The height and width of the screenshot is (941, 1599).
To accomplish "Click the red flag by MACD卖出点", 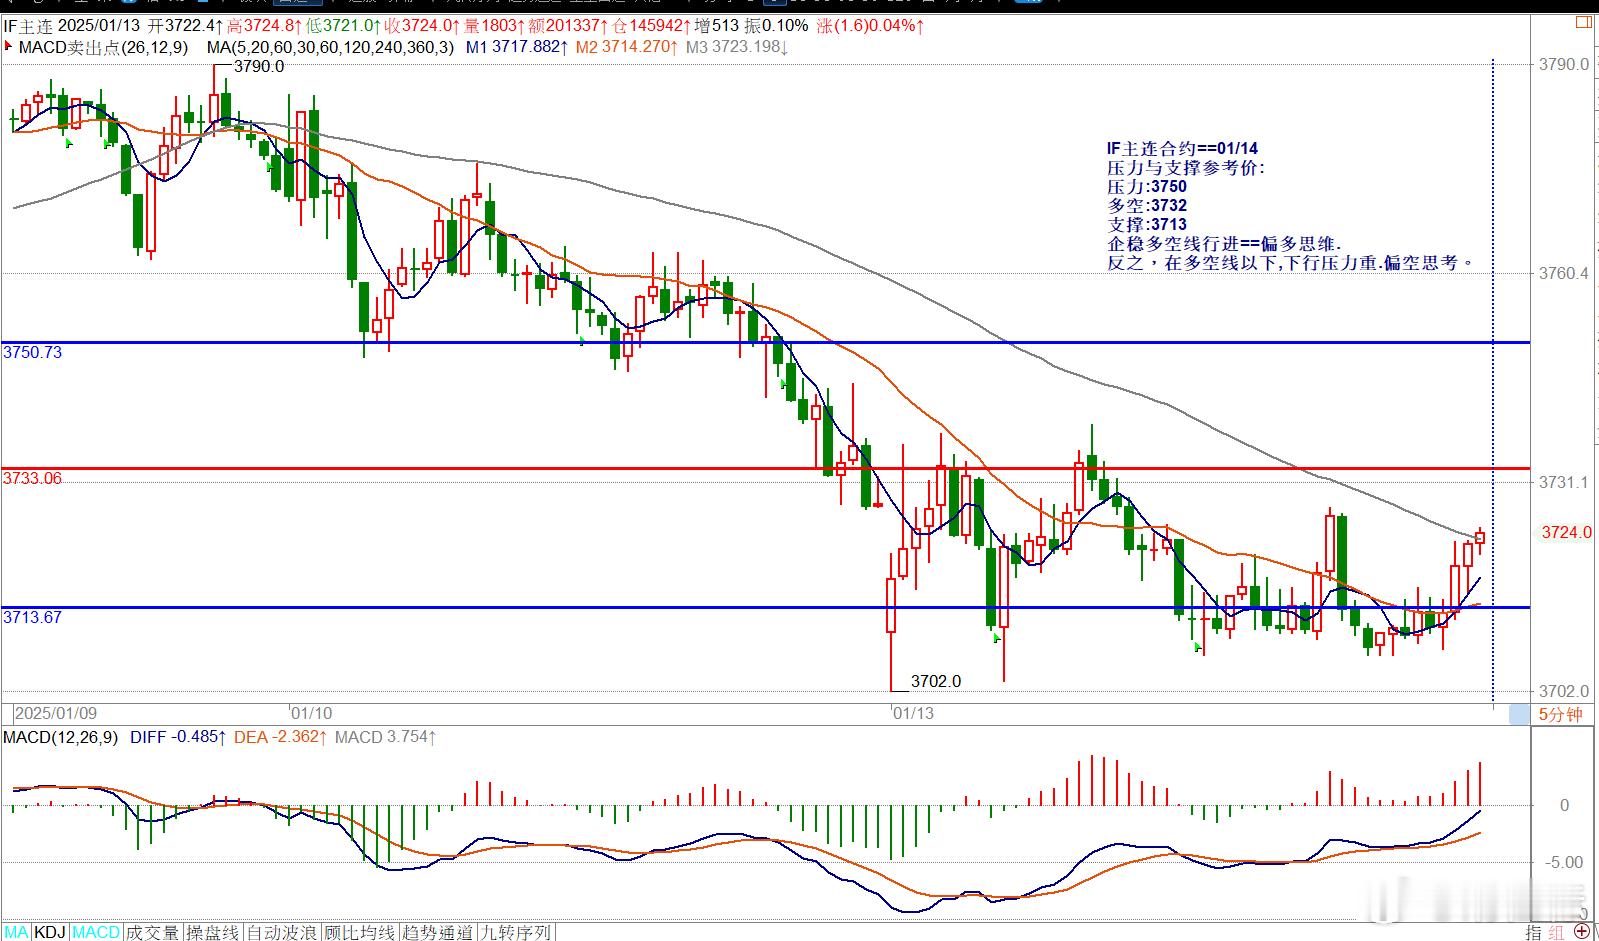I will 9,46.
